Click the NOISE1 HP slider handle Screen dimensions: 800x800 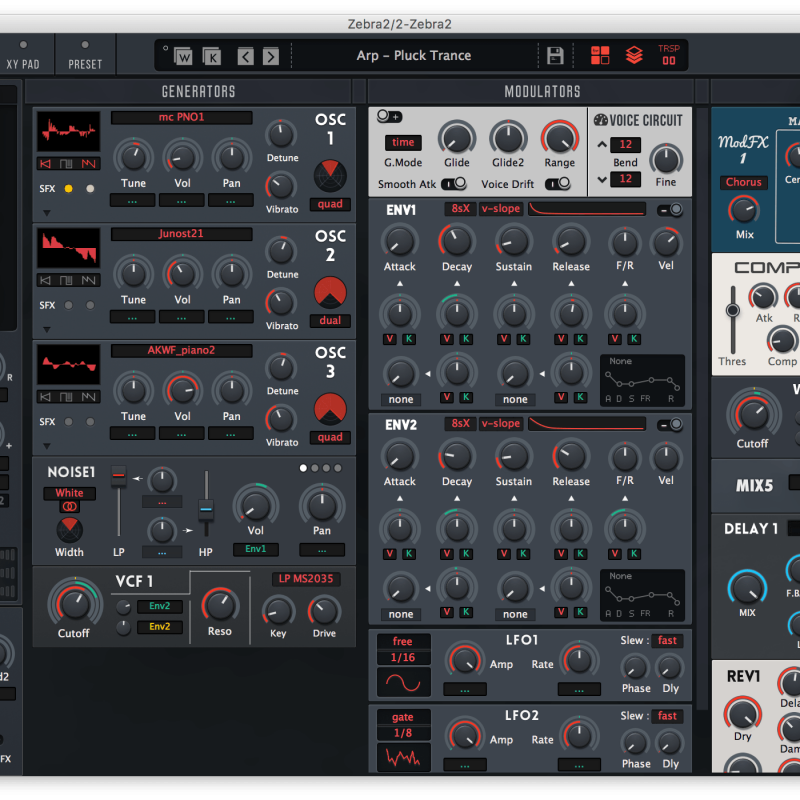pos(206,511)
